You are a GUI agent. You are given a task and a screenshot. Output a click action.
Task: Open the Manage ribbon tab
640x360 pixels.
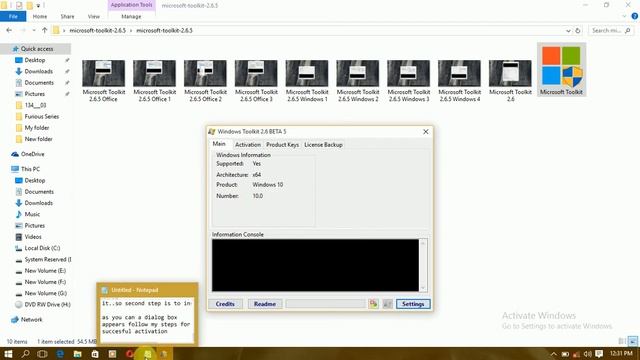131,16
